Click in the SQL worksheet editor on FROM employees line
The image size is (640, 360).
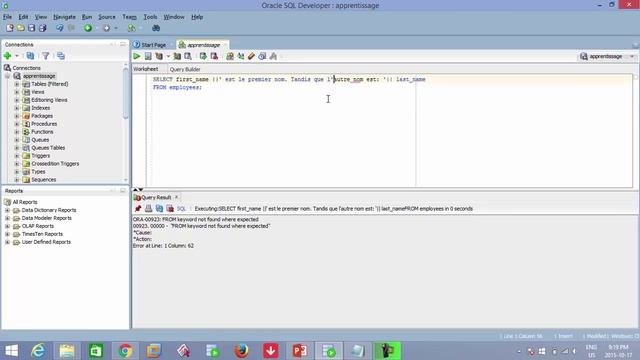(x=177, y=87)
